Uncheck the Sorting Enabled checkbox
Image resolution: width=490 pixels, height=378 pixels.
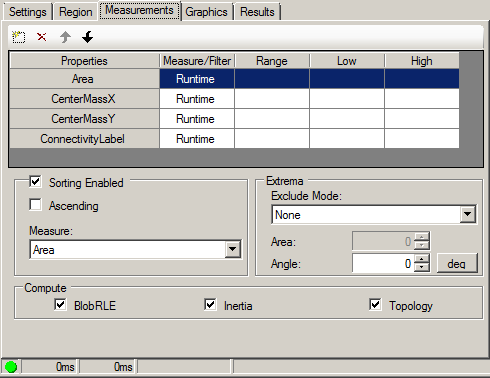[35, 182]
